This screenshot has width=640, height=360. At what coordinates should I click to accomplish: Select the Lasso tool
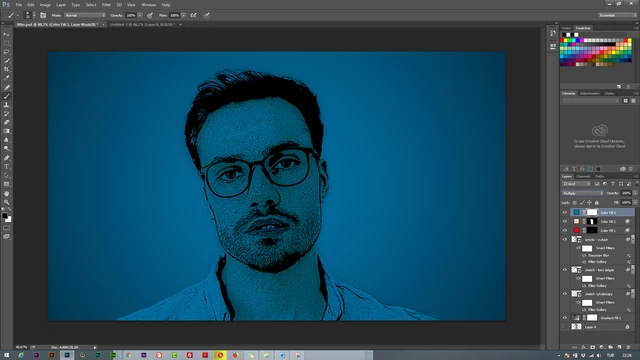[x=6, y=52]
